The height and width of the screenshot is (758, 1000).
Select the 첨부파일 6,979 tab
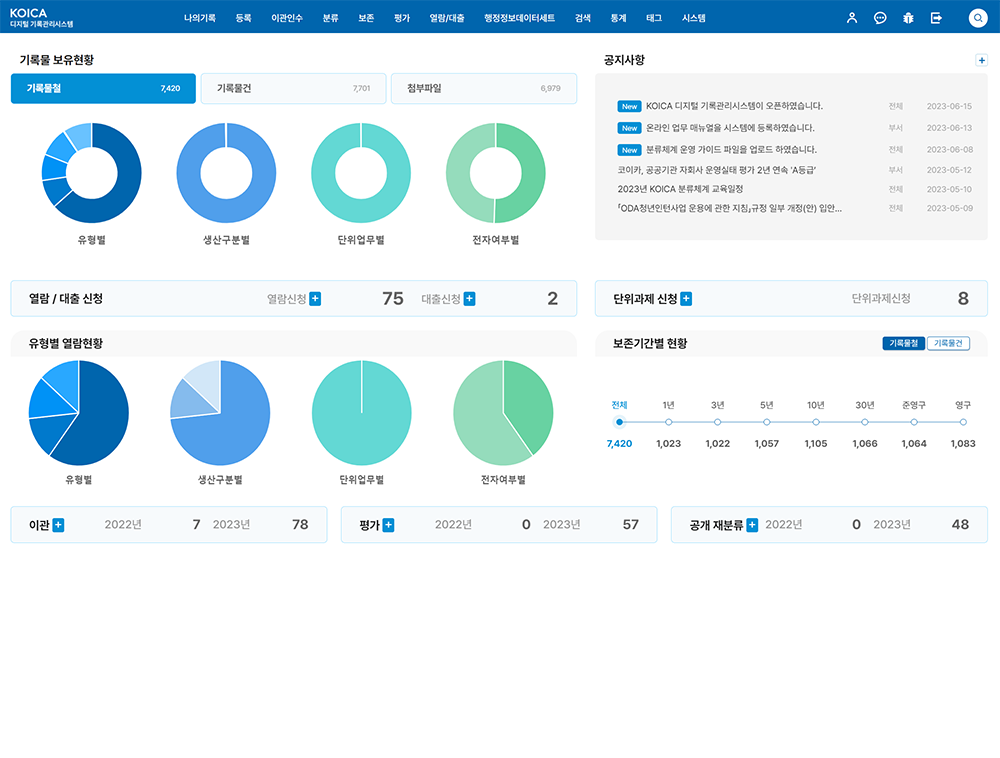[483, 89]
